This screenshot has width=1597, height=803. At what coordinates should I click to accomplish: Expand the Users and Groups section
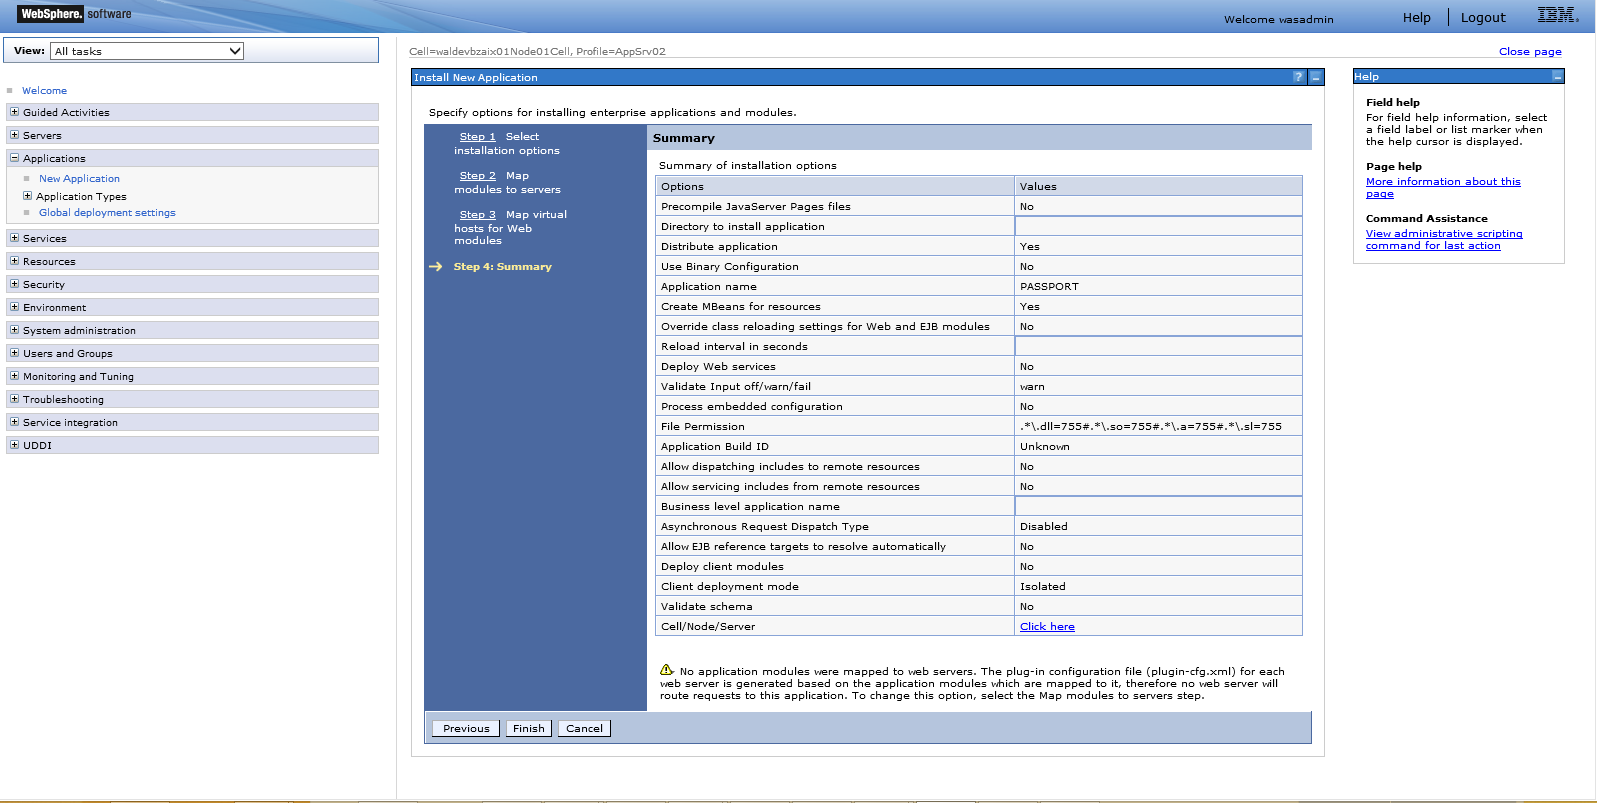[14, 353]
